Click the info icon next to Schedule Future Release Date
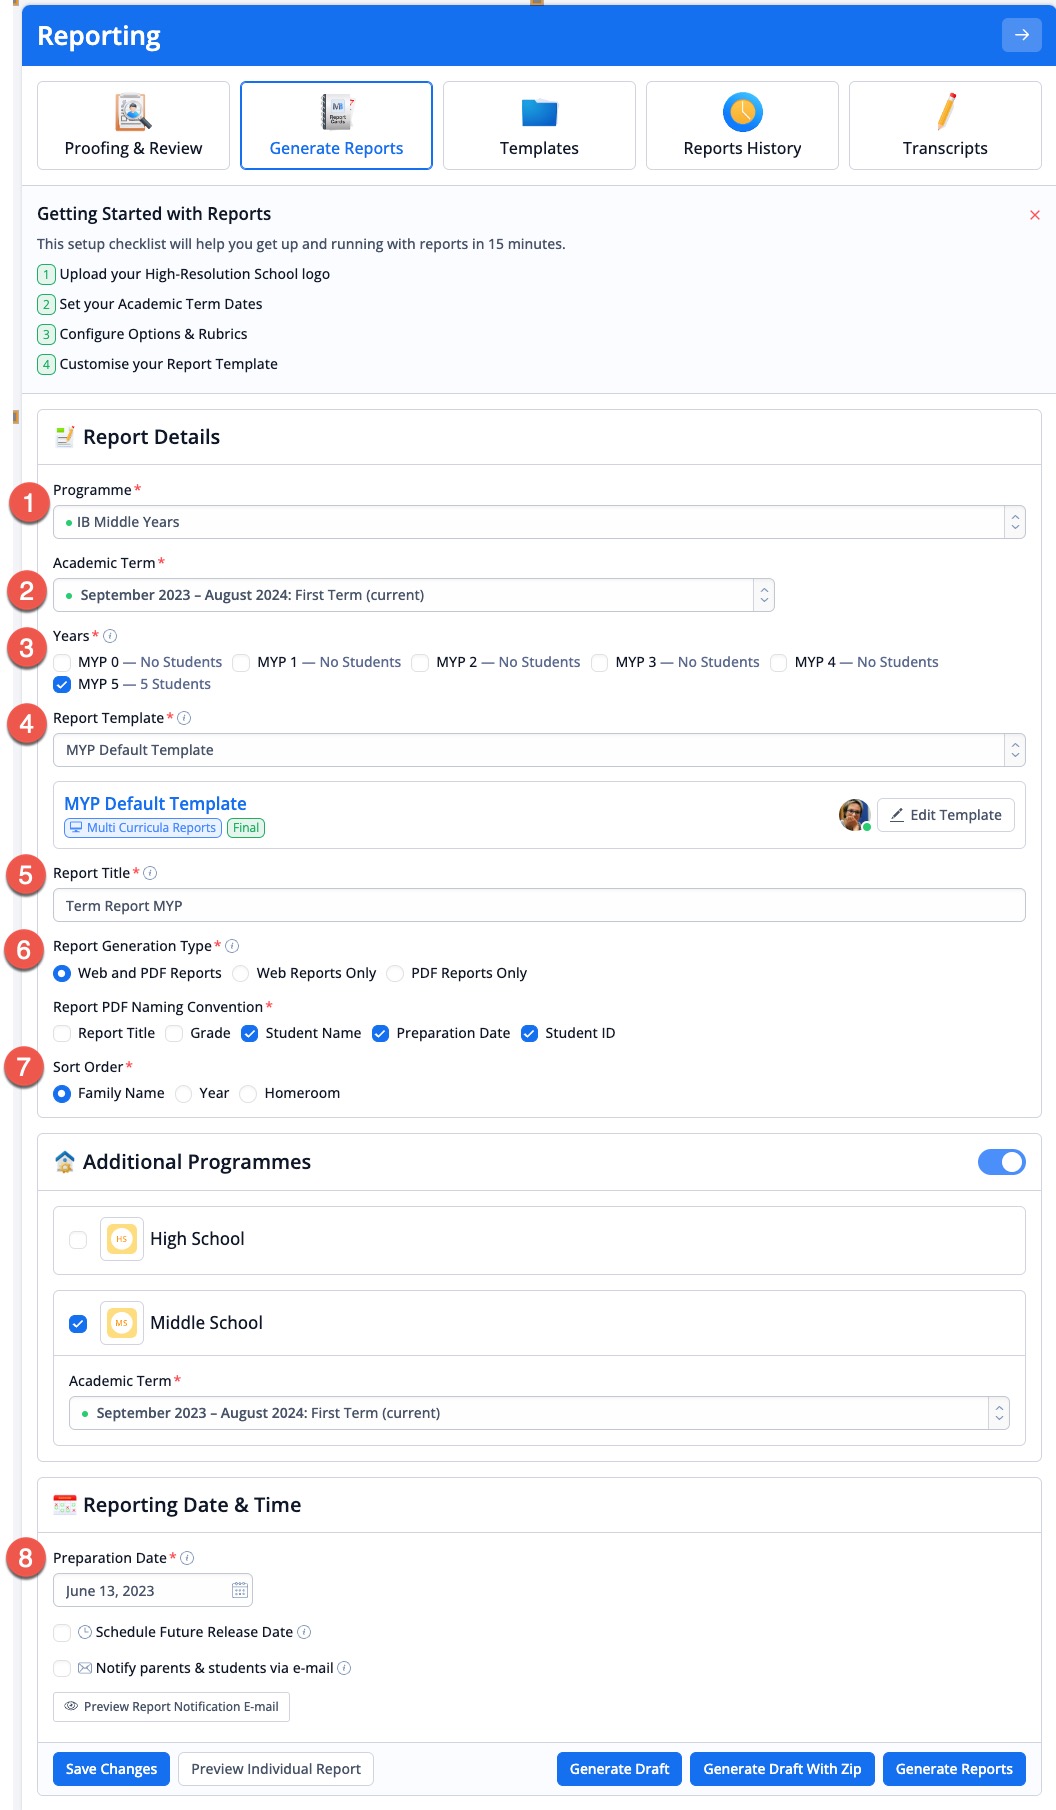Screen dimensions: 1056x1810 (x=304, y=1632)
